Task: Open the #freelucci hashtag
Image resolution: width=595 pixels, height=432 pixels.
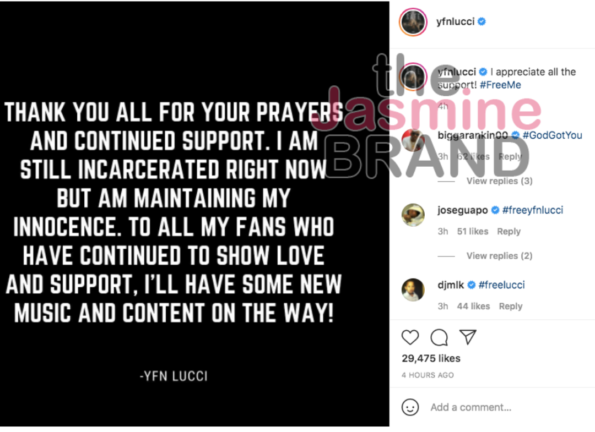Action: tap(501, 285)
